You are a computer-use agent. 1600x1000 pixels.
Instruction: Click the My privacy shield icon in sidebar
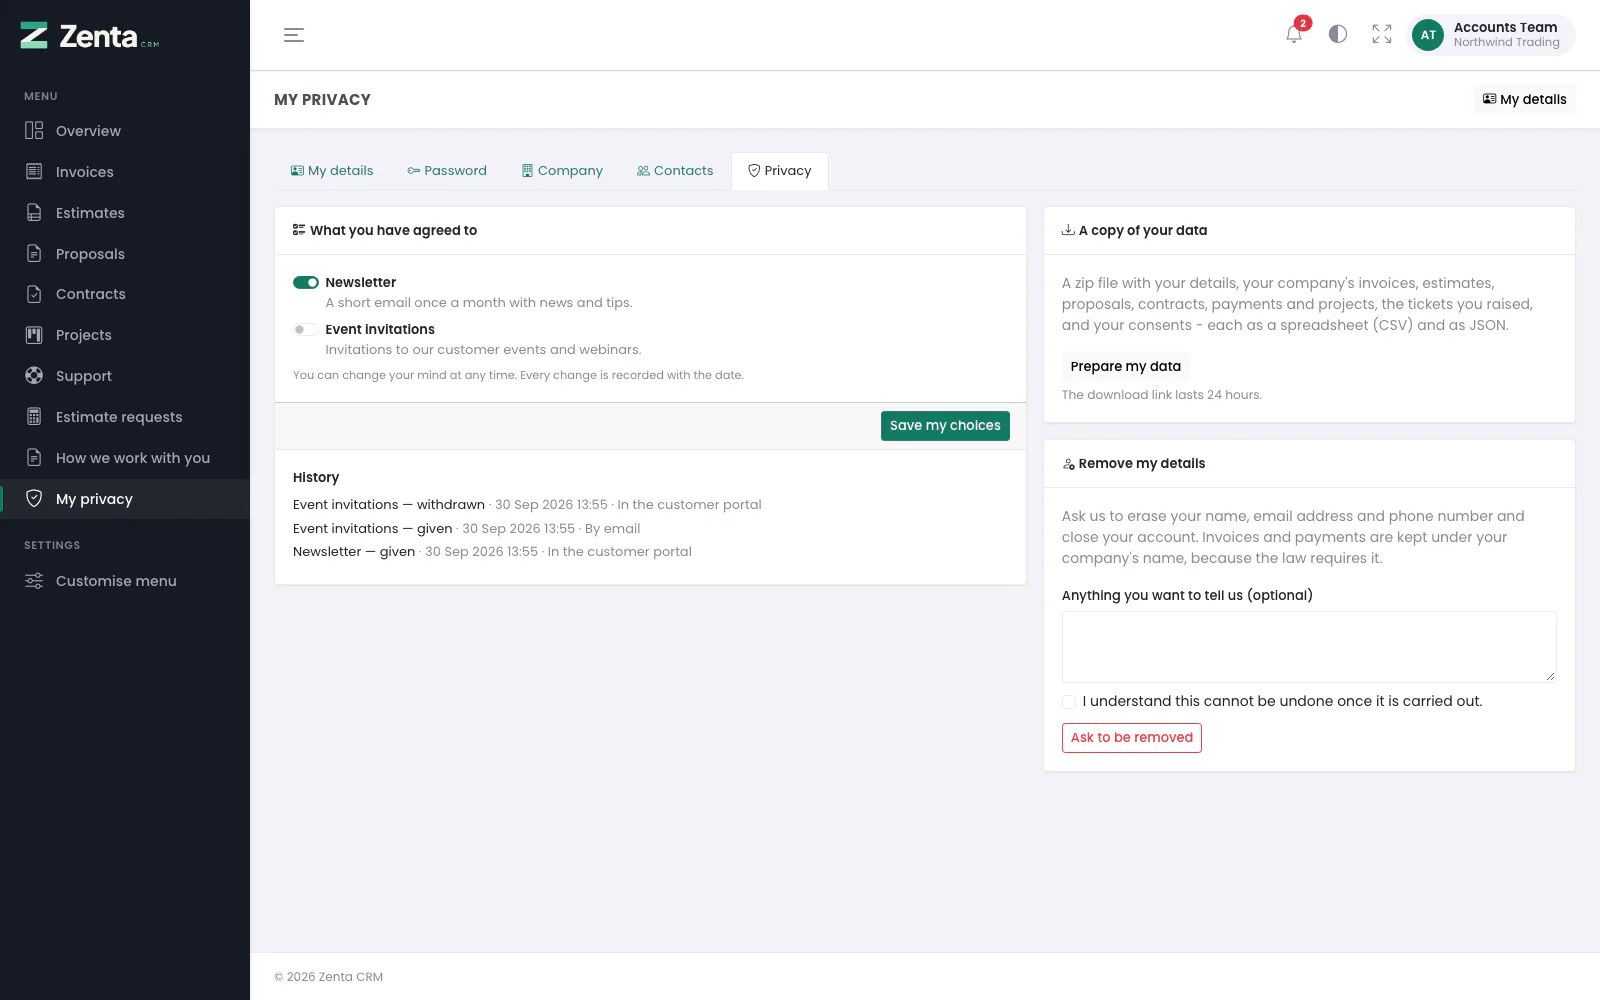(x=34, y=499)
